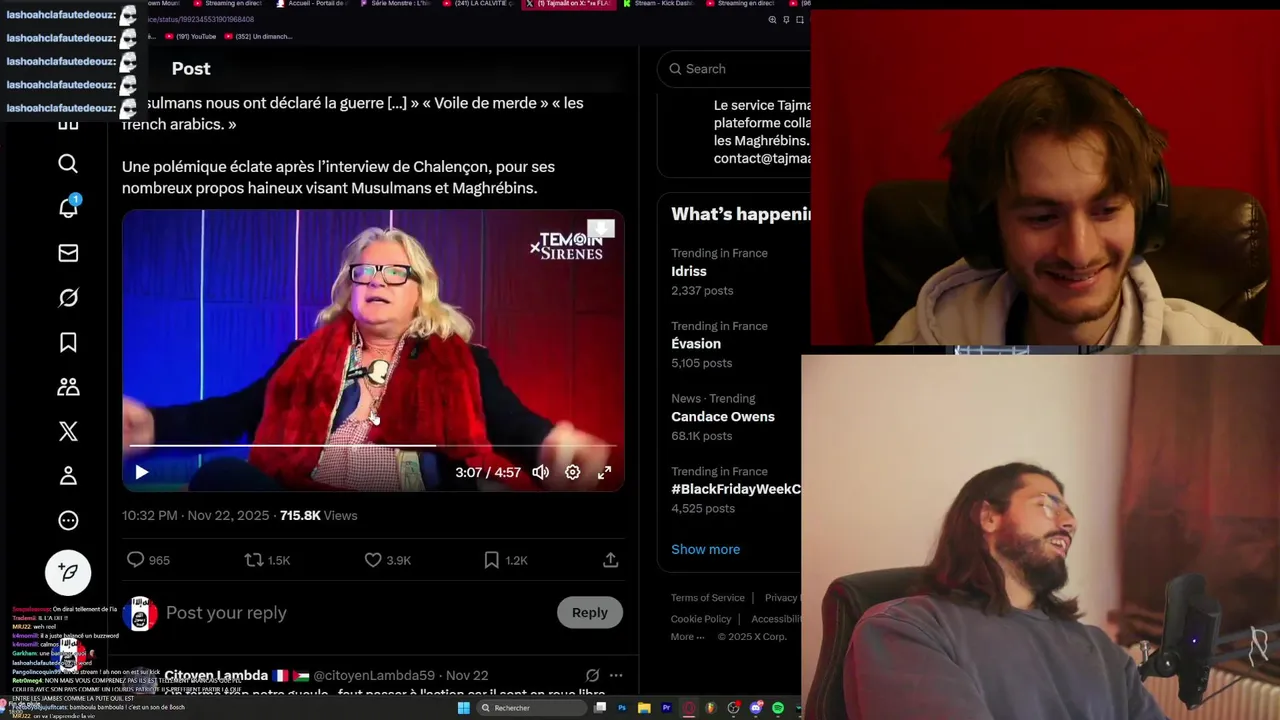This screenshot has height=720, width=1280.
Task: Switch to the Série Monstre tab
Action: (x=397, y=4)
